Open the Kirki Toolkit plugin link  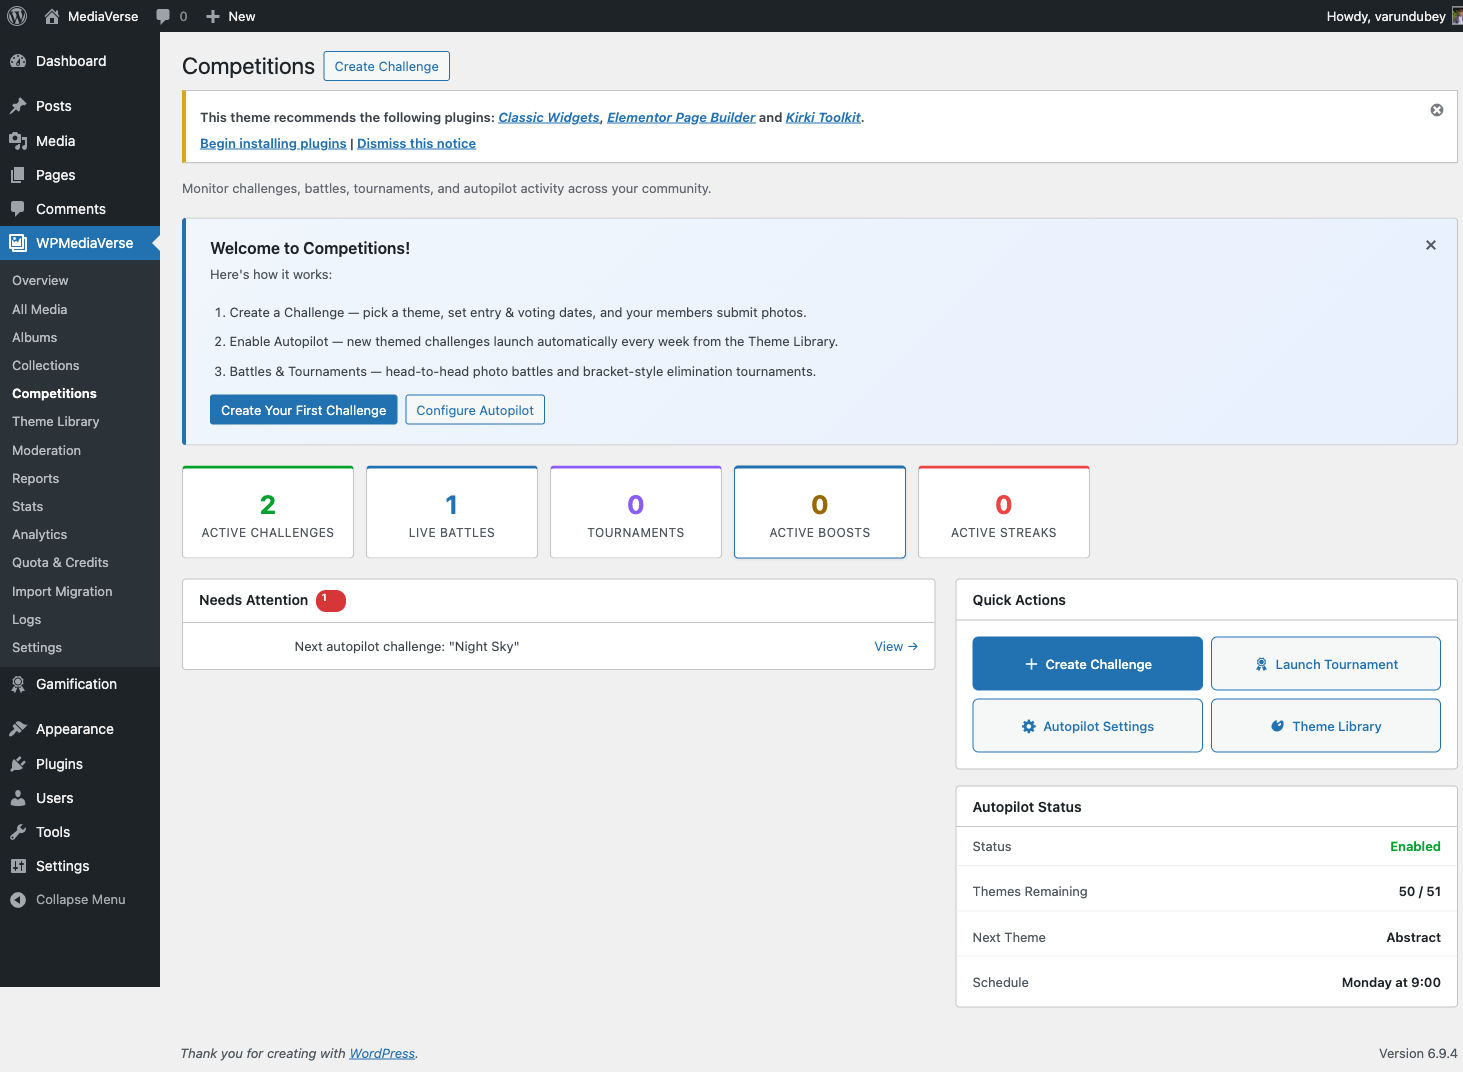coord(822,117)
